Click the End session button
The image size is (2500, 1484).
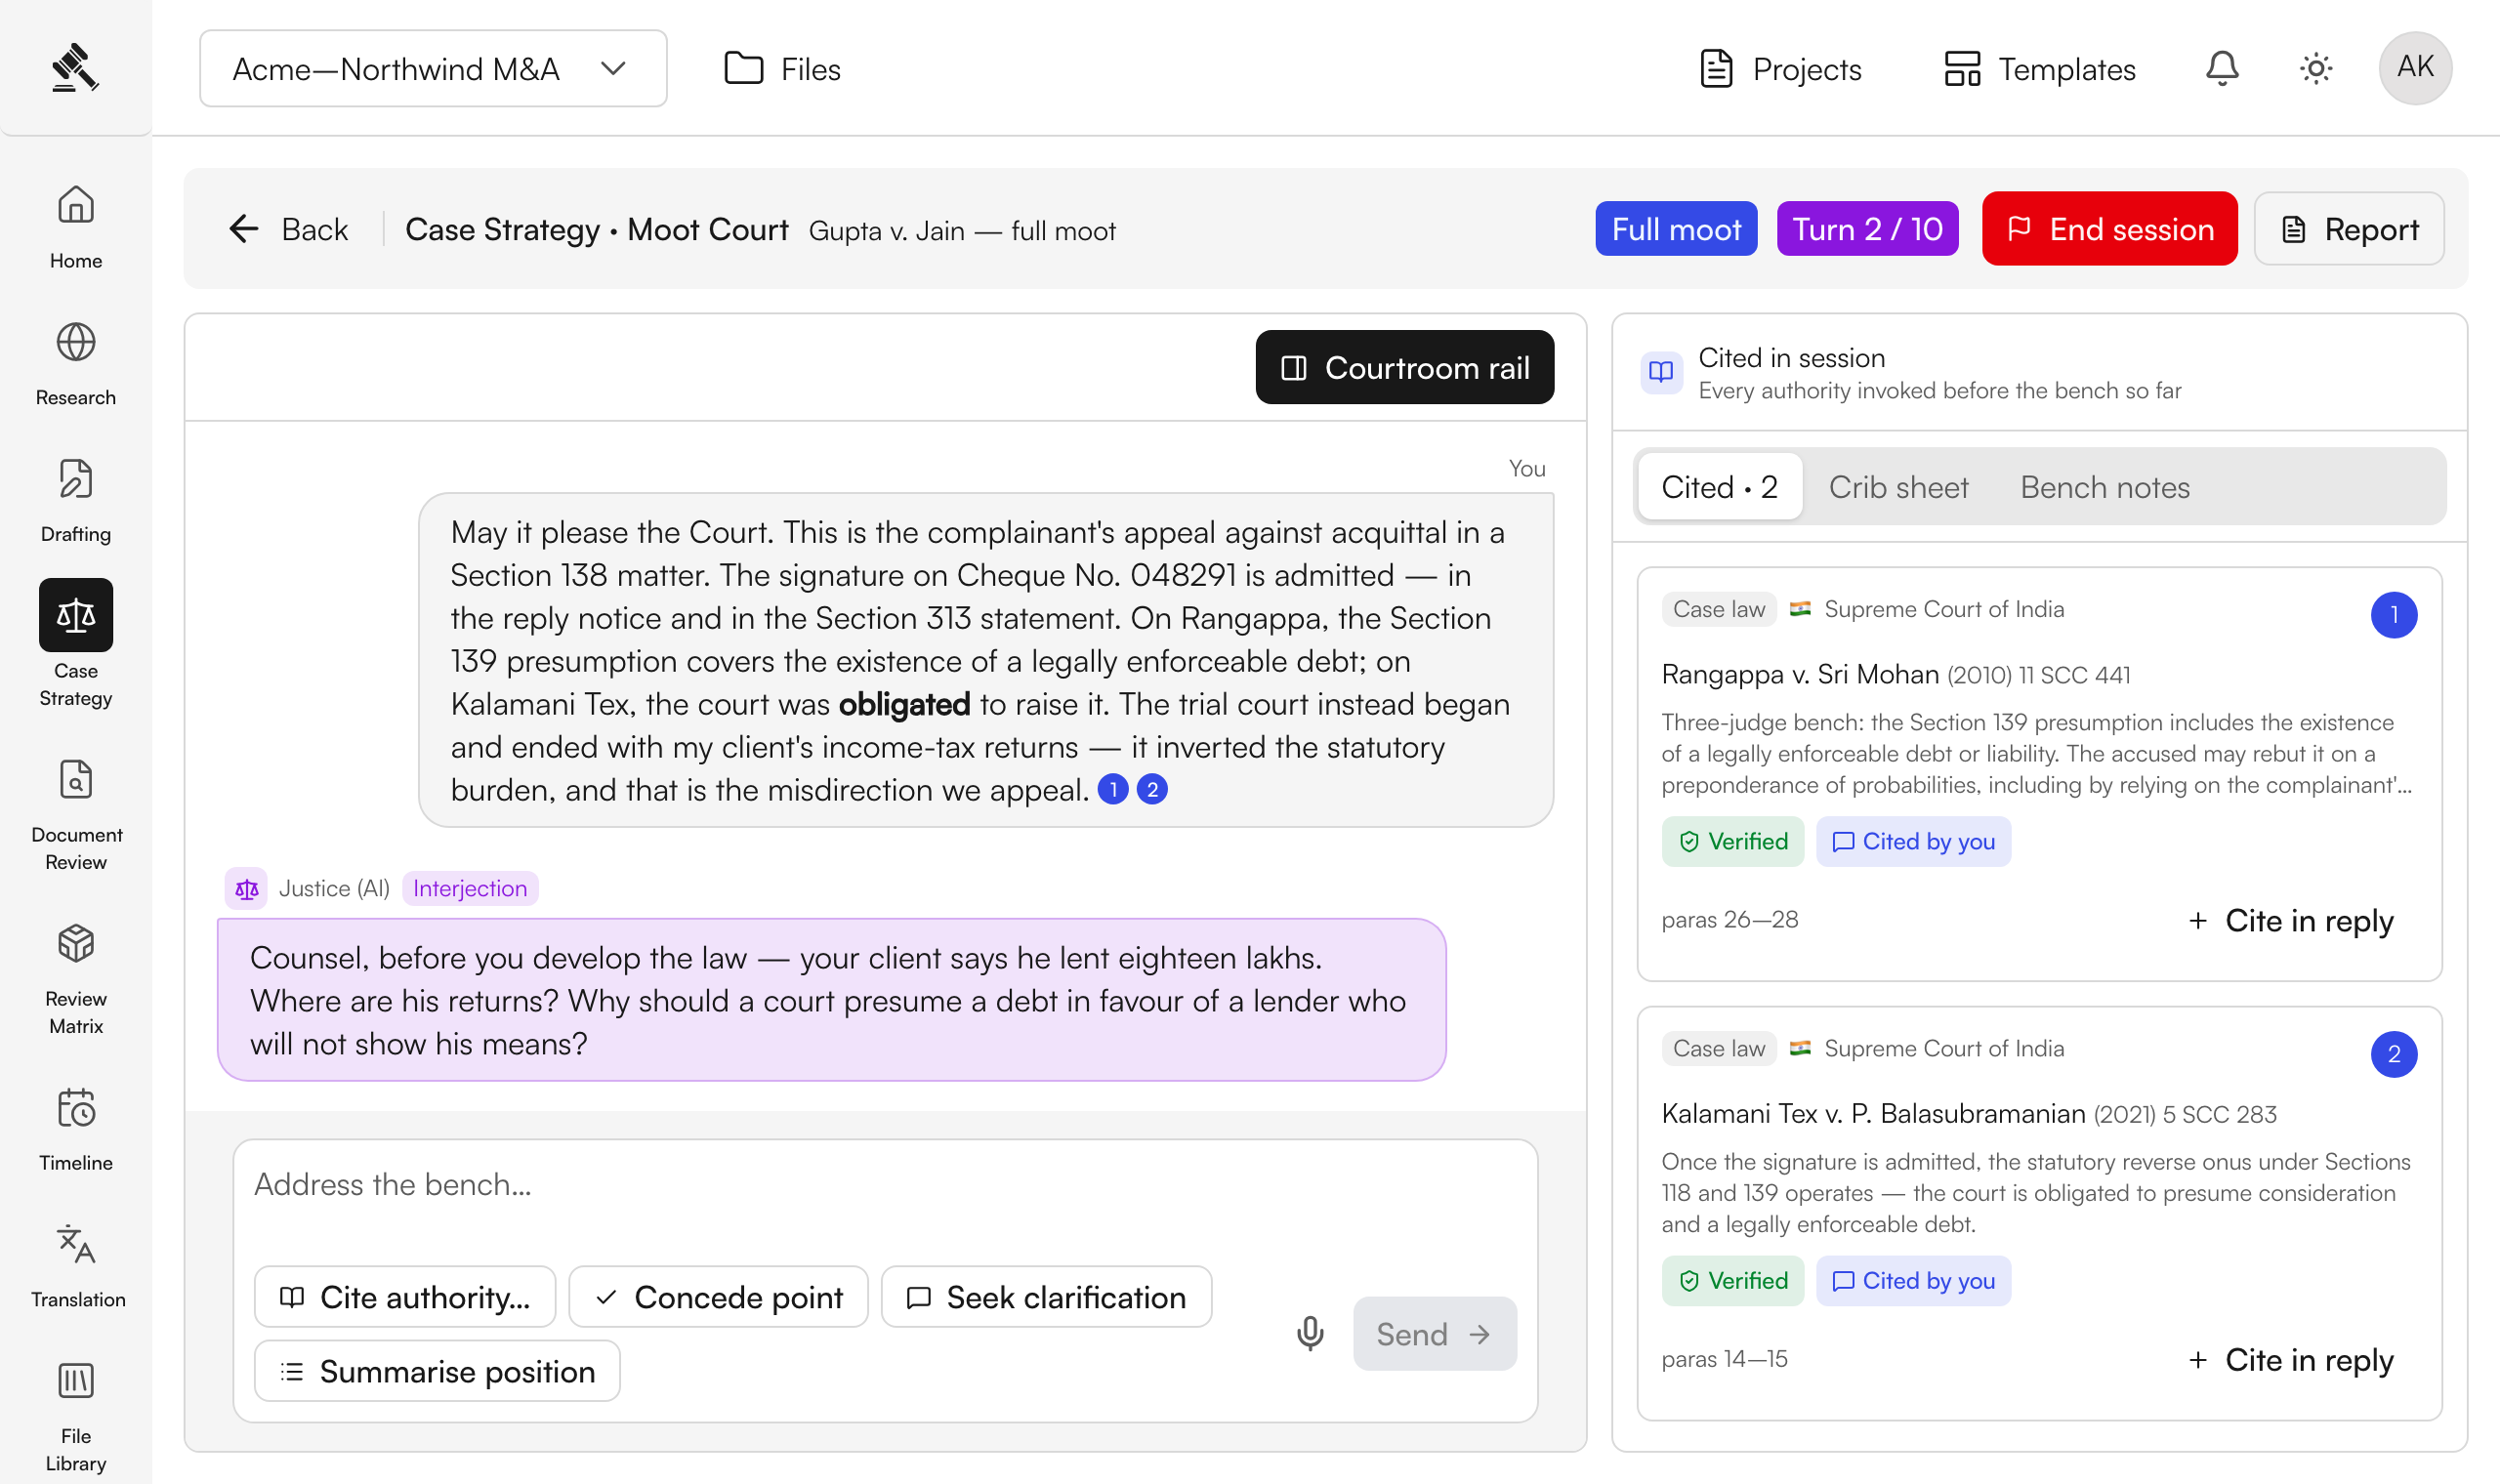[2110, 229]
